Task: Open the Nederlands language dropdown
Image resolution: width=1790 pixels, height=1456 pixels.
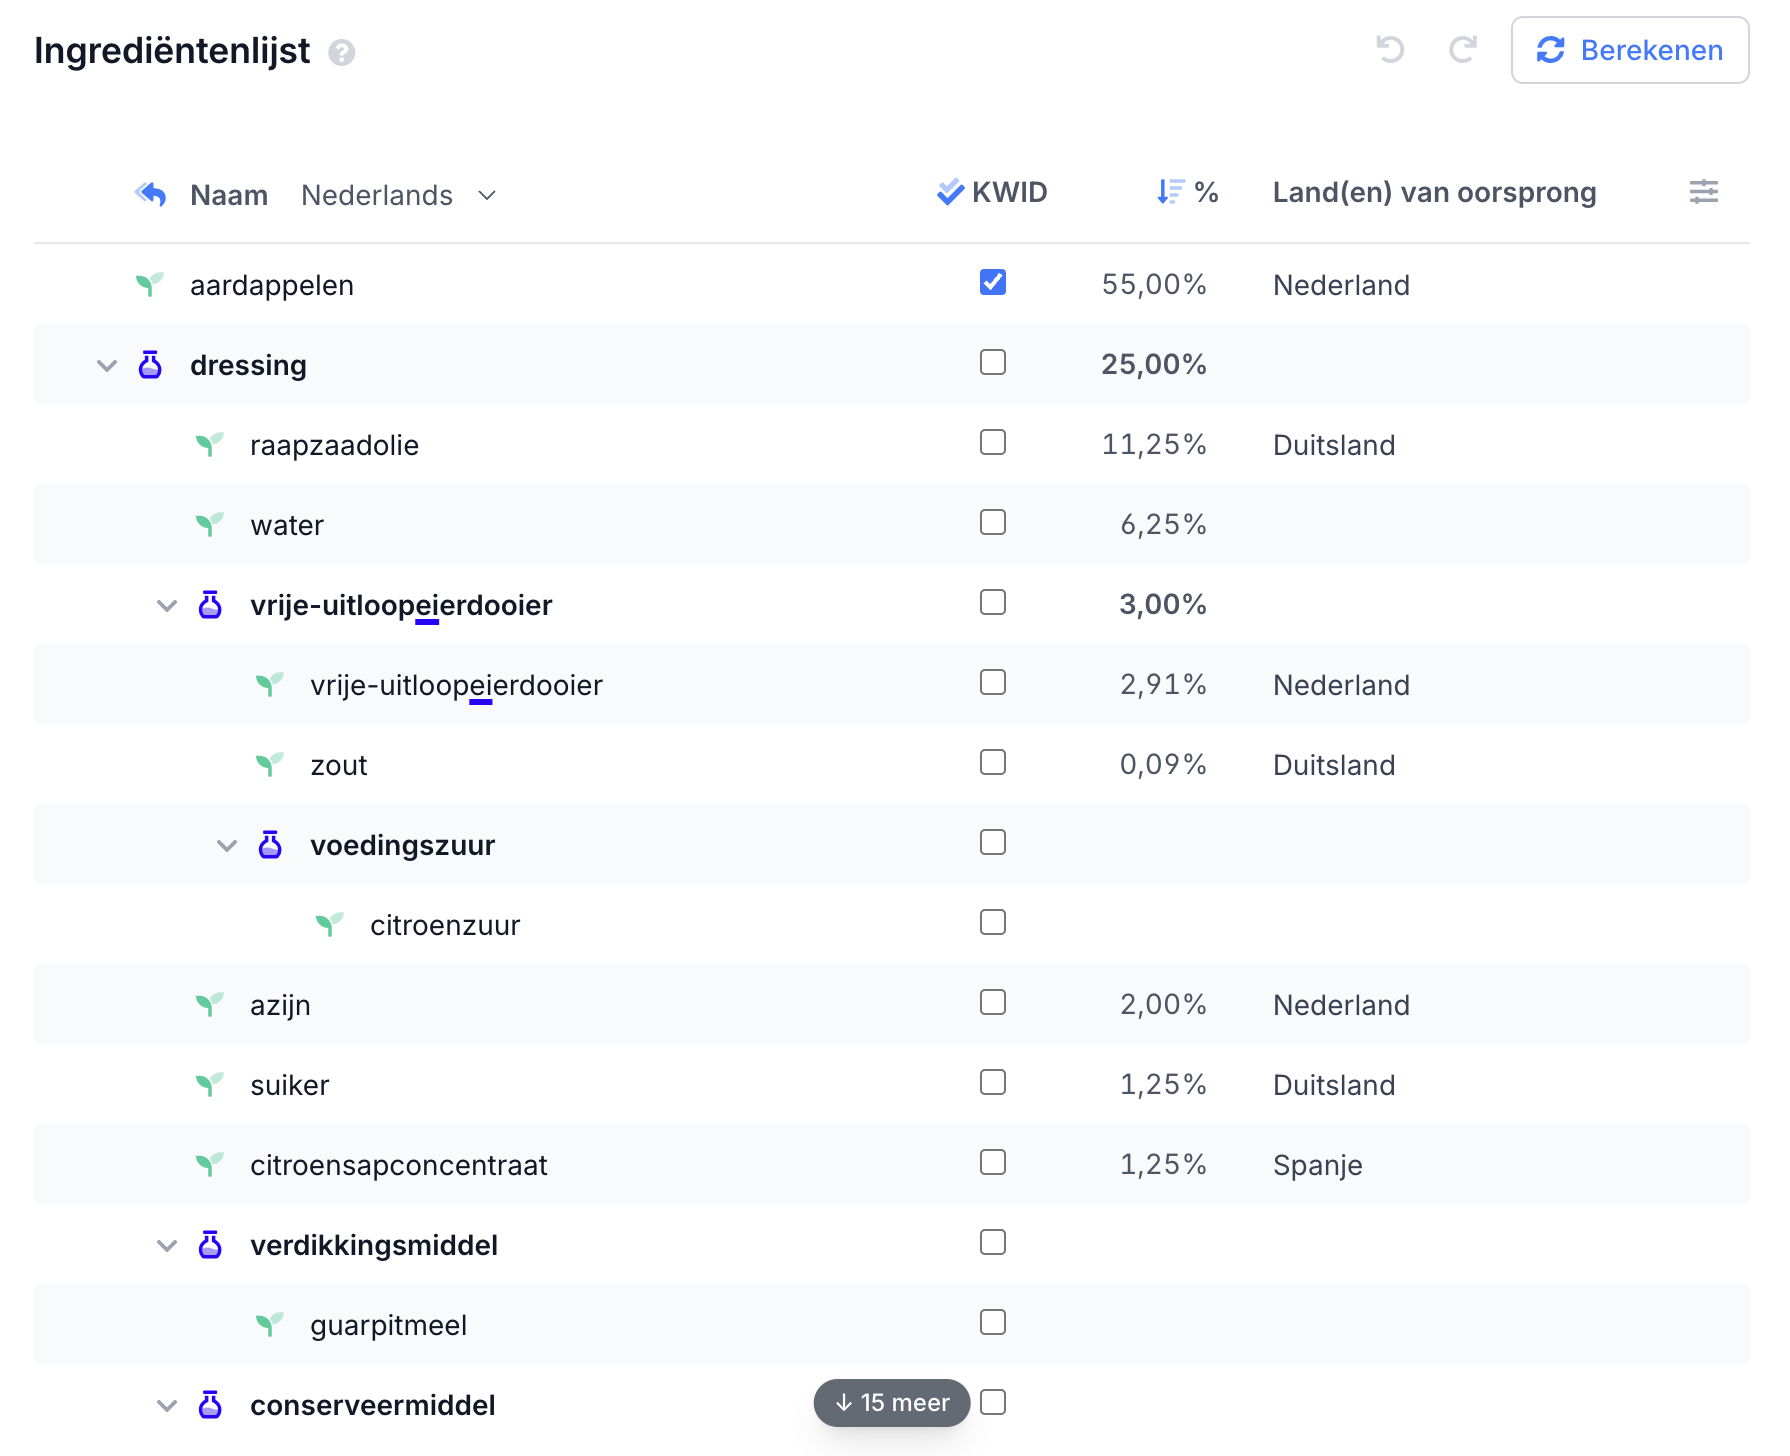Action: 398,195
